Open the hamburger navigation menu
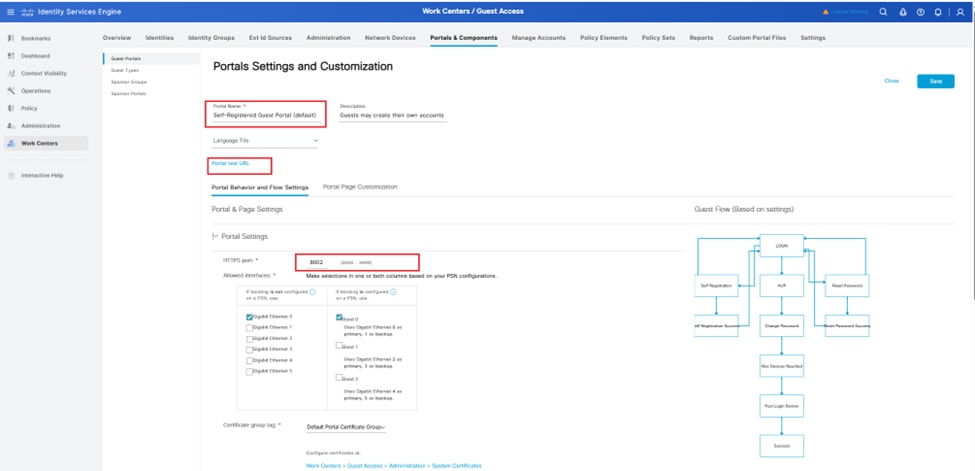This screenshot has height=471, width=975. click(10, 12)
